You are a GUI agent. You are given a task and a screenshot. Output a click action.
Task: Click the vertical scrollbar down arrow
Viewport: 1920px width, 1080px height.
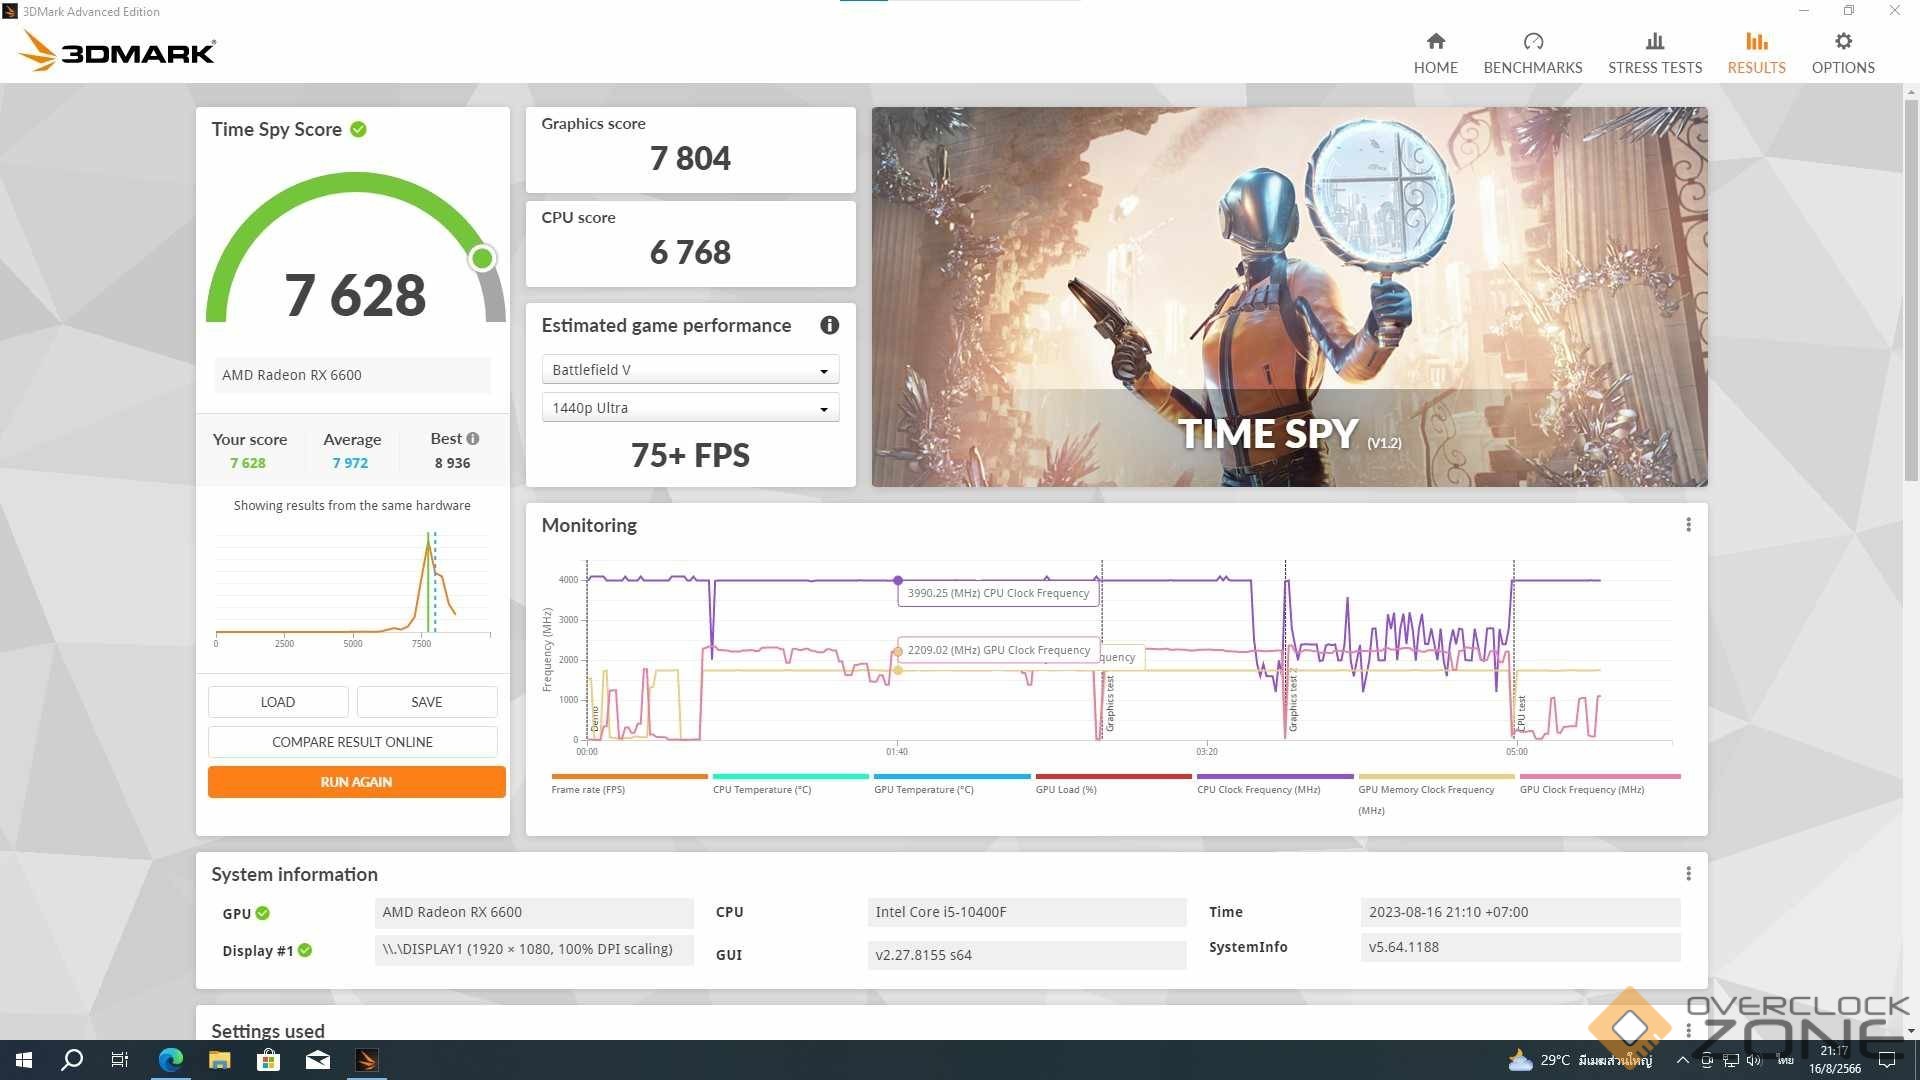(x=1911, y=1030)
